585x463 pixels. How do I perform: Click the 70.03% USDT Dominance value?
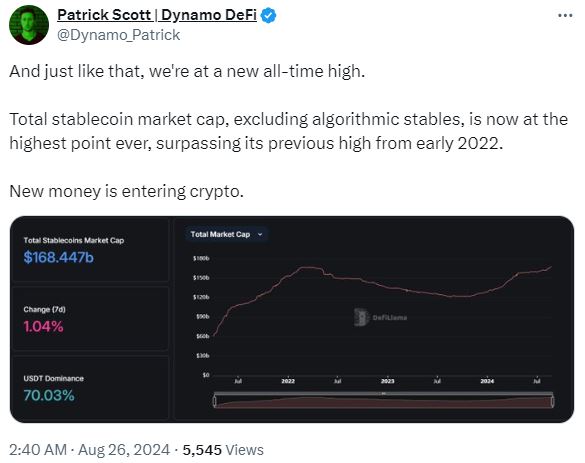(x=49, y=395)
